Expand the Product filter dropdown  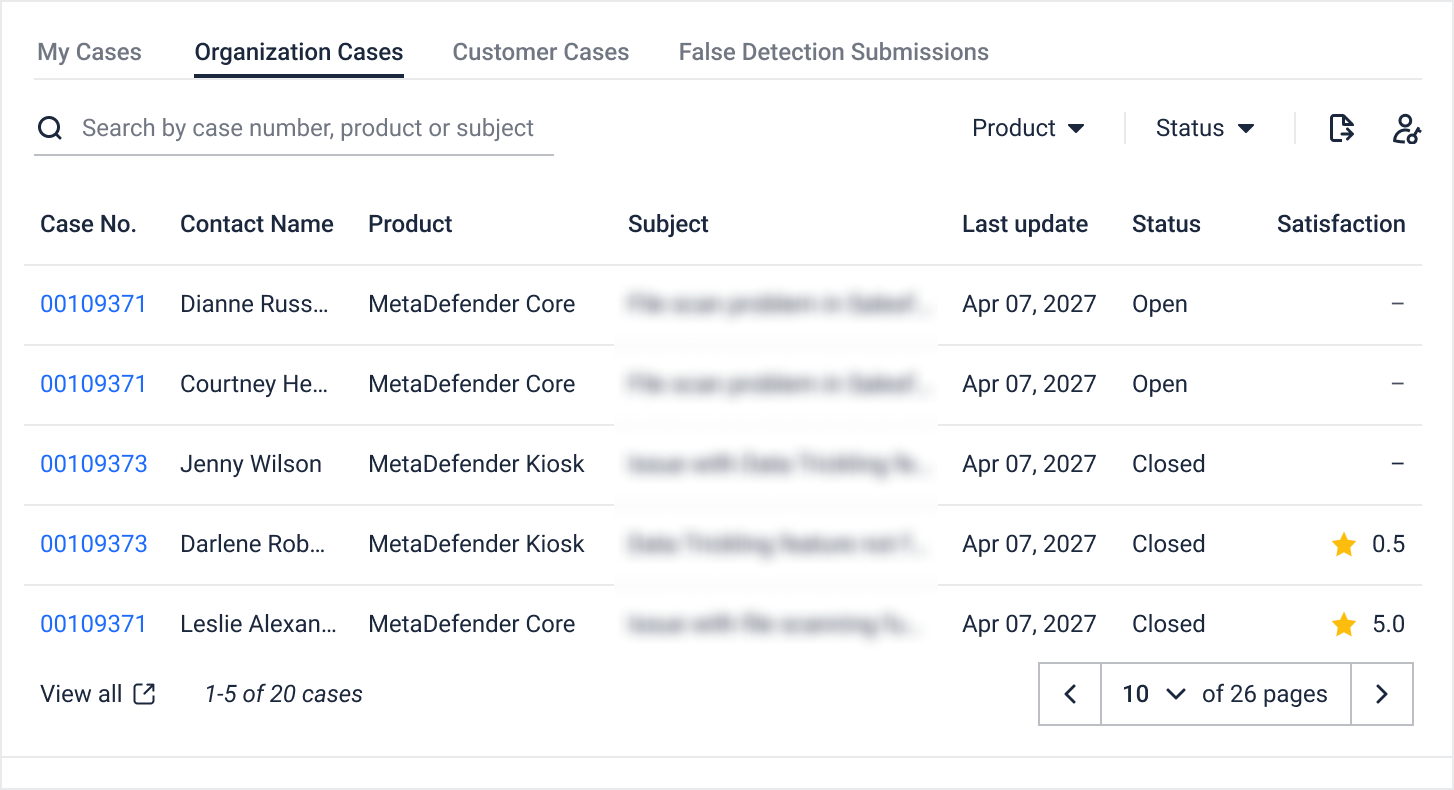(1028, 128)
